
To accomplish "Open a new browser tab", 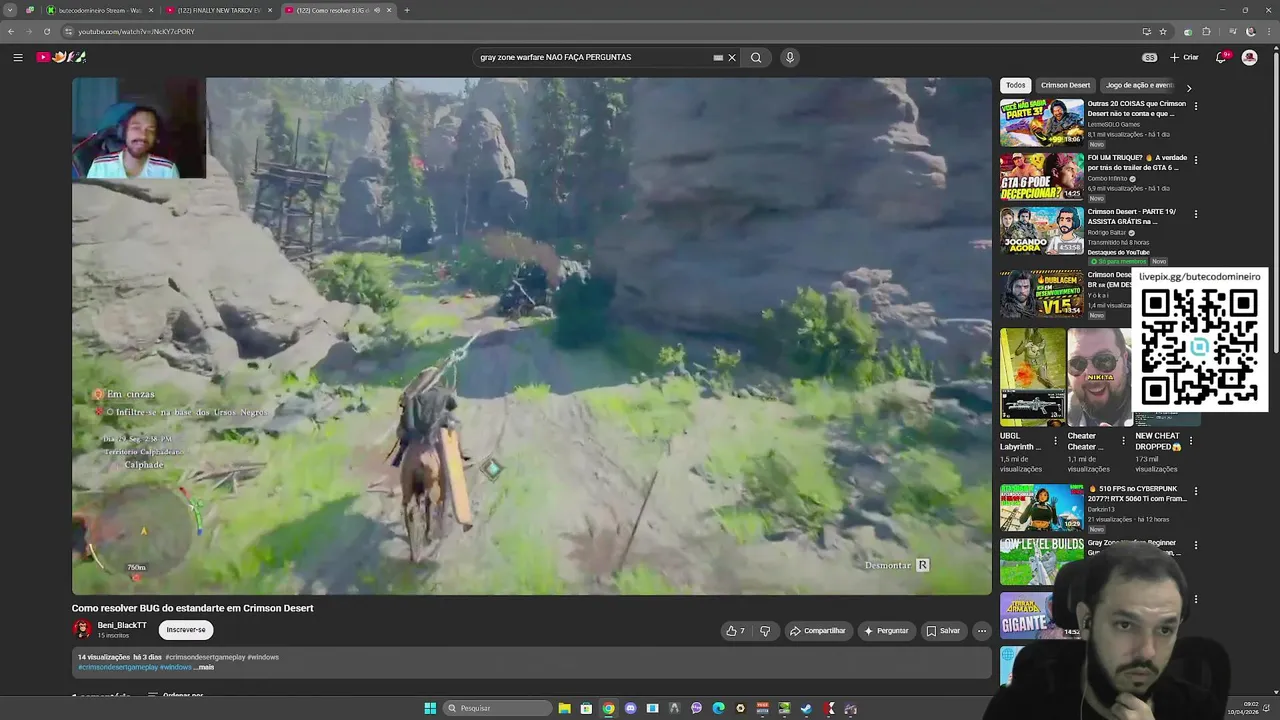I will [407, 10].
